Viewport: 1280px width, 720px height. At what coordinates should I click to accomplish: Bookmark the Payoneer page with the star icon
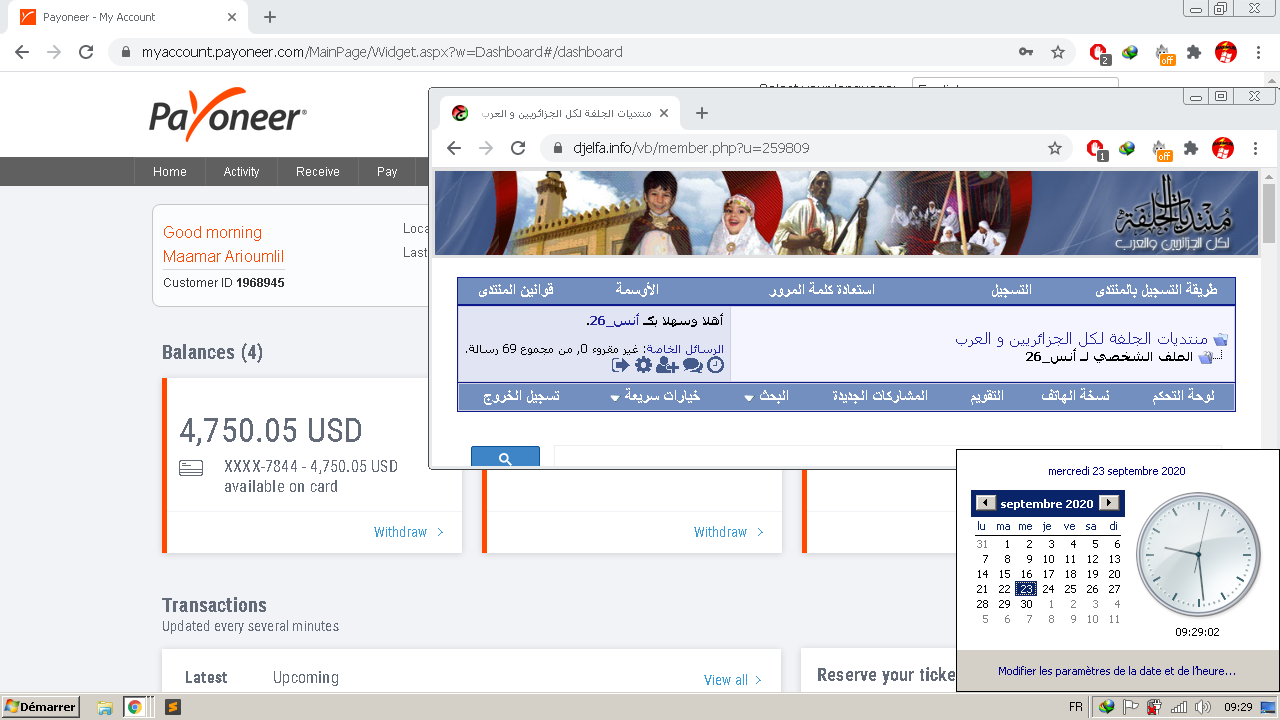point(1057,52)
